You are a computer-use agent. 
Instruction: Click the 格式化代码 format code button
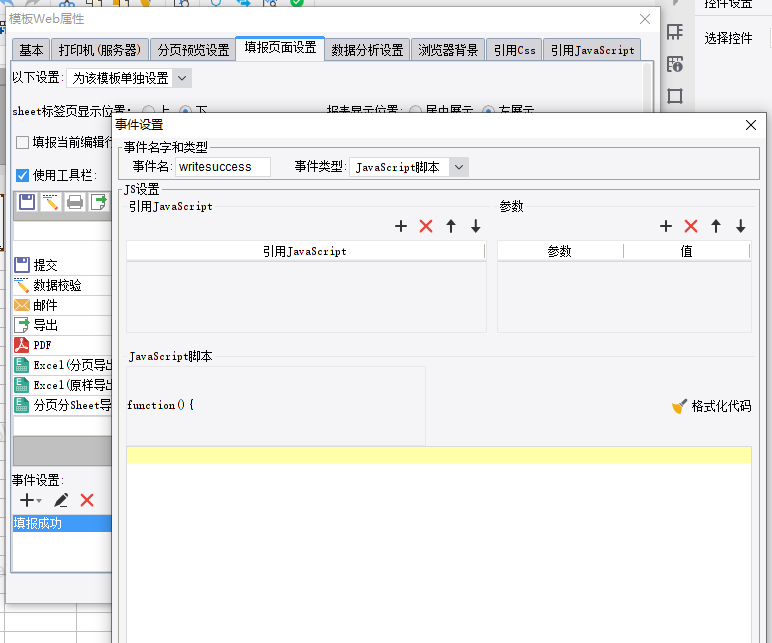click(711, 406)
